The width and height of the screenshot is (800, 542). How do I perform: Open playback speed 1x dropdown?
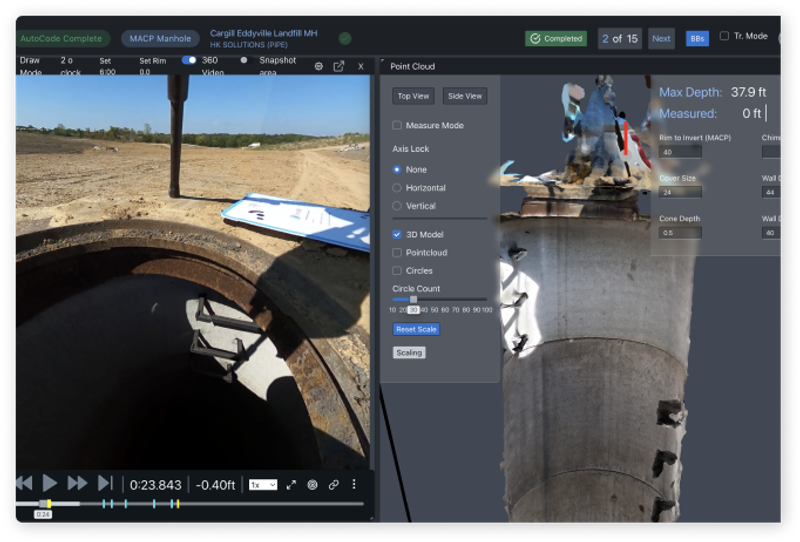(263, 485)
